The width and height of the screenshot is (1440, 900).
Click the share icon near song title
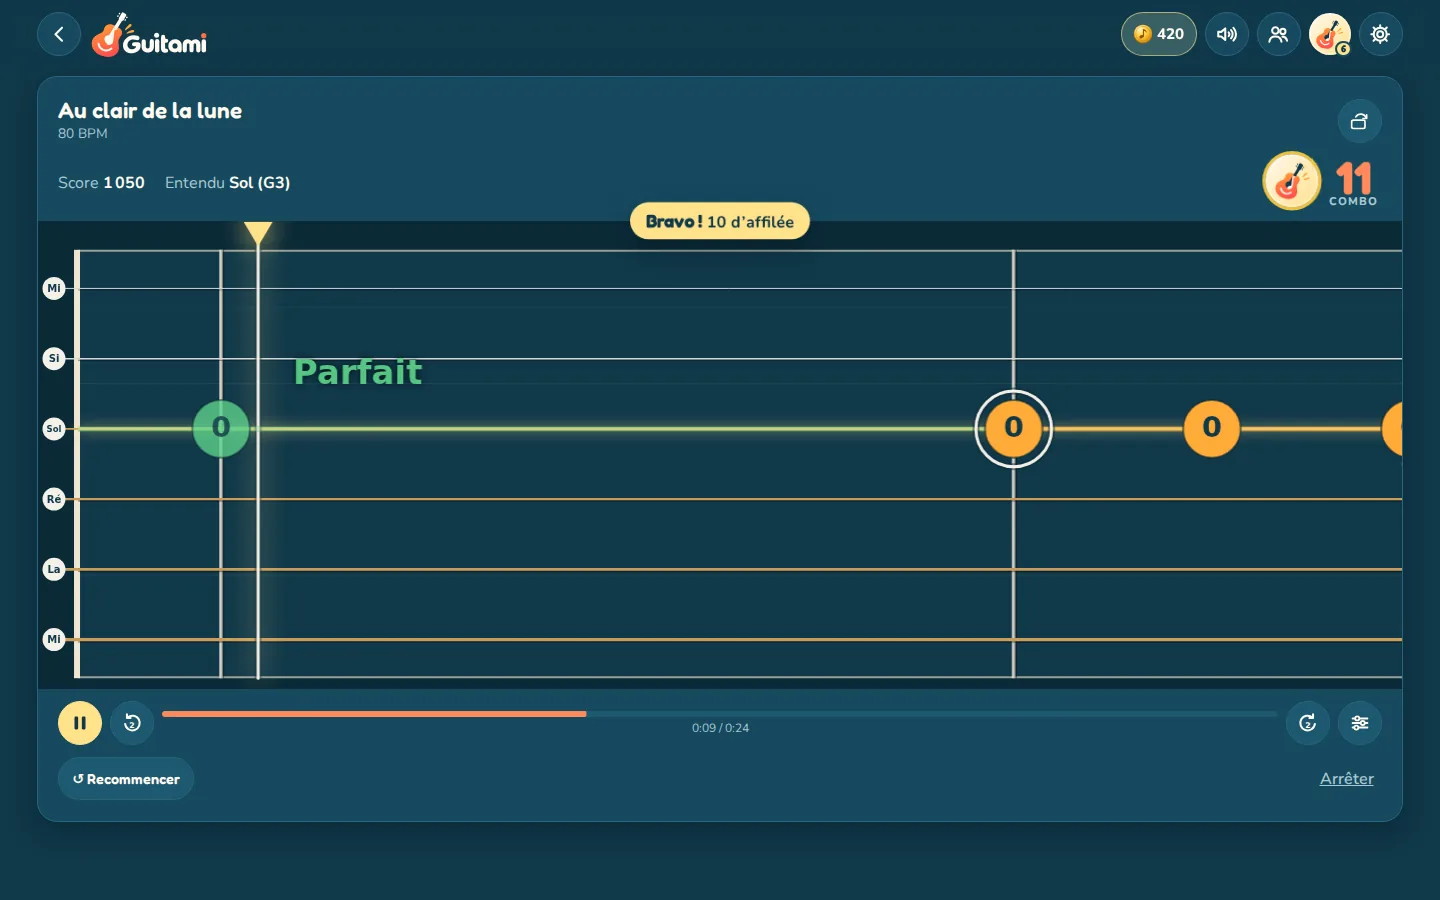click(1359, 121)
